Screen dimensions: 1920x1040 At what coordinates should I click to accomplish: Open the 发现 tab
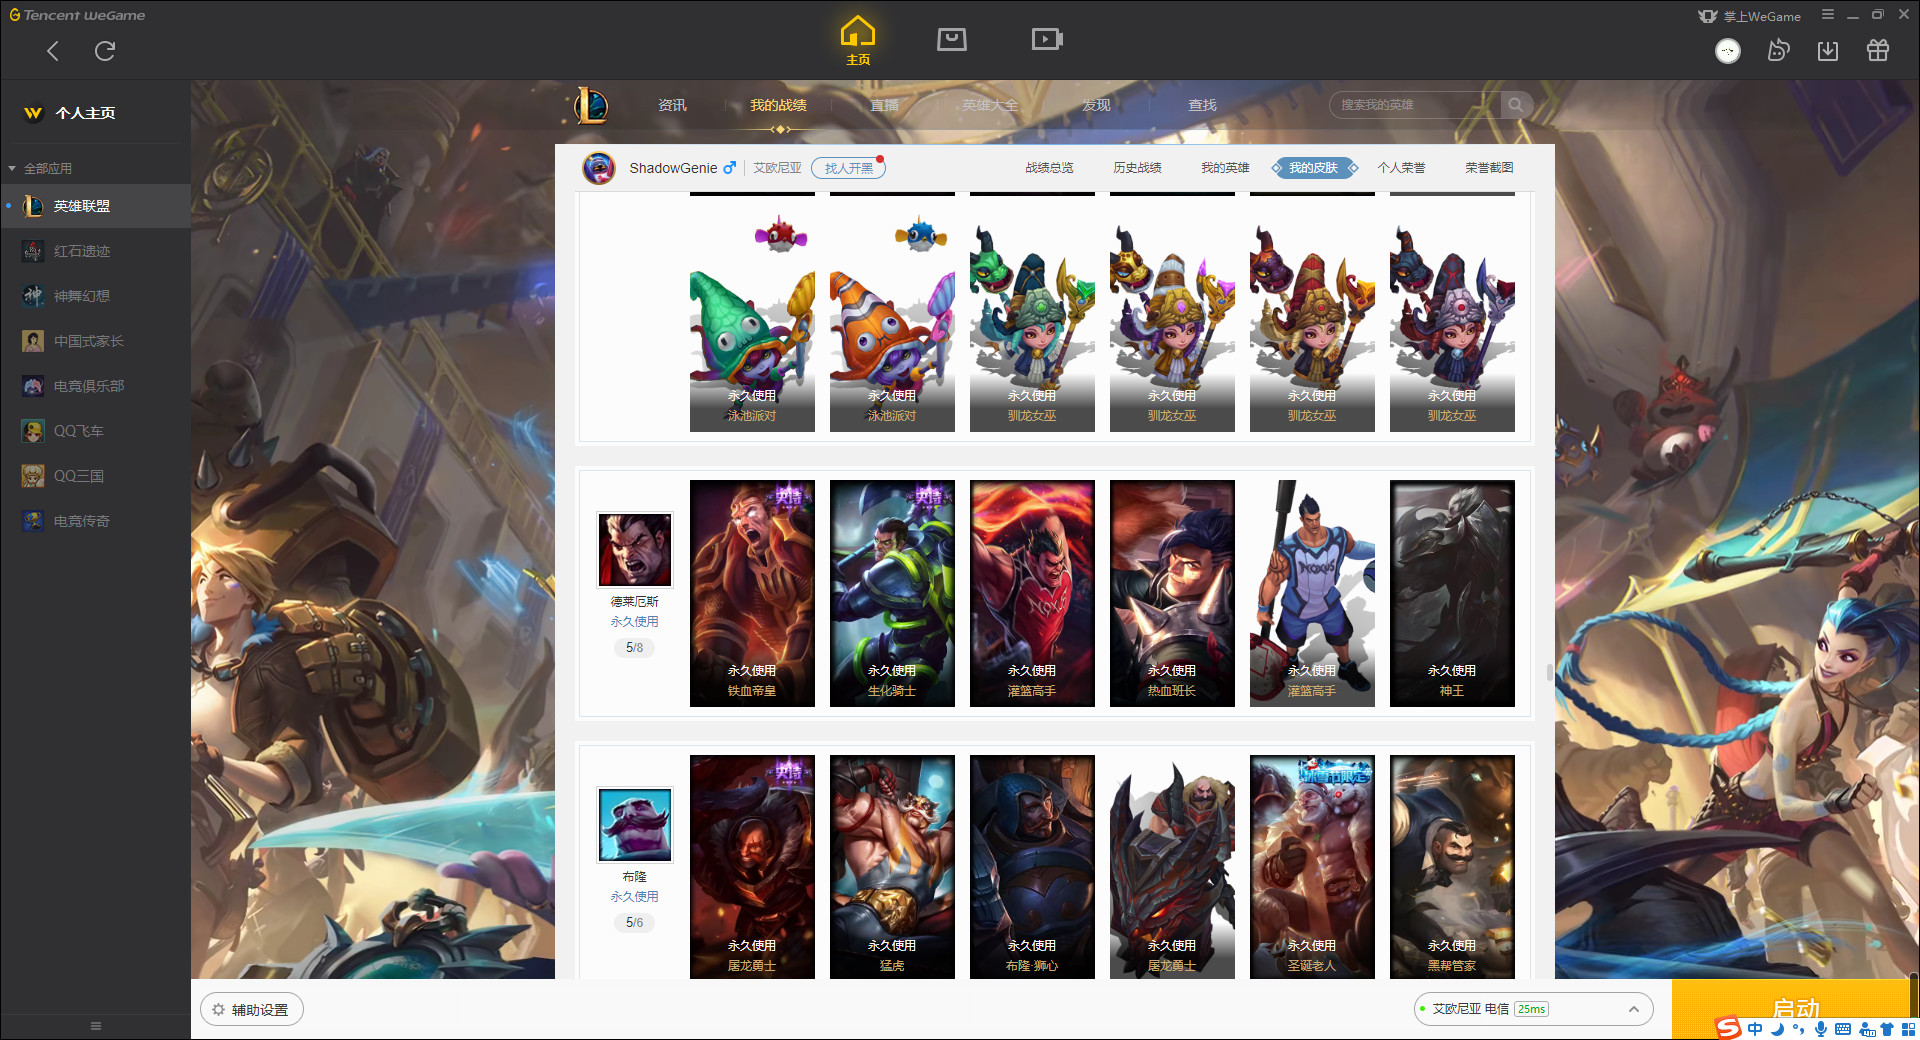[1096, 105]
